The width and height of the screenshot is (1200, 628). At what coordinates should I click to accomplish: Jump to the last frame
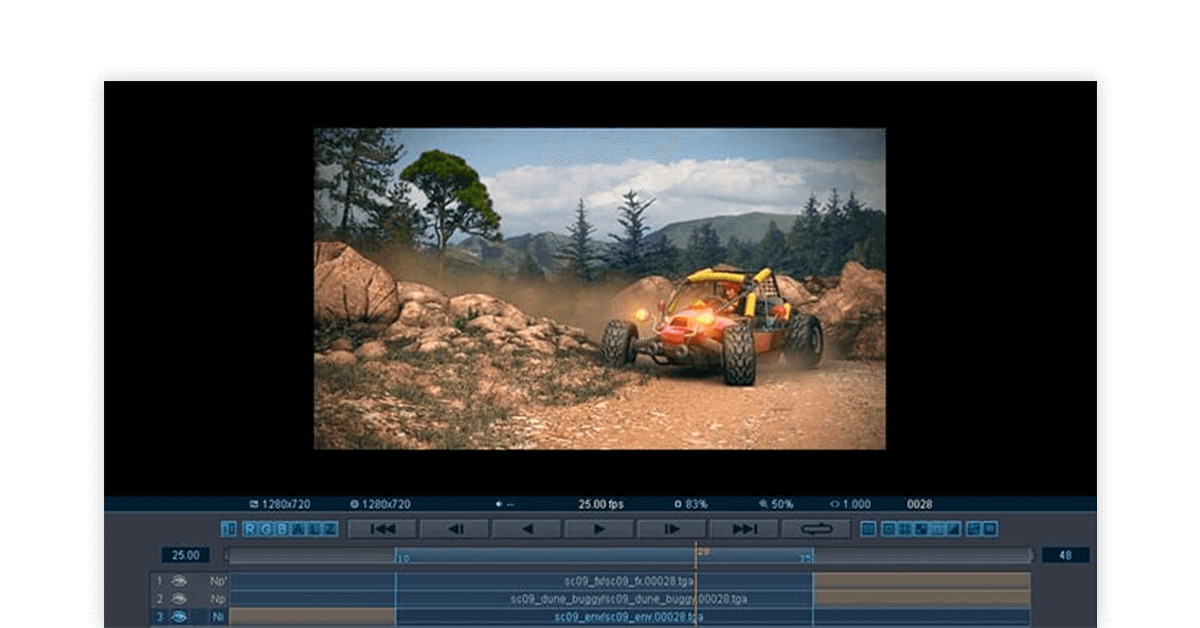pyautogui.click(x=744, y=529)
